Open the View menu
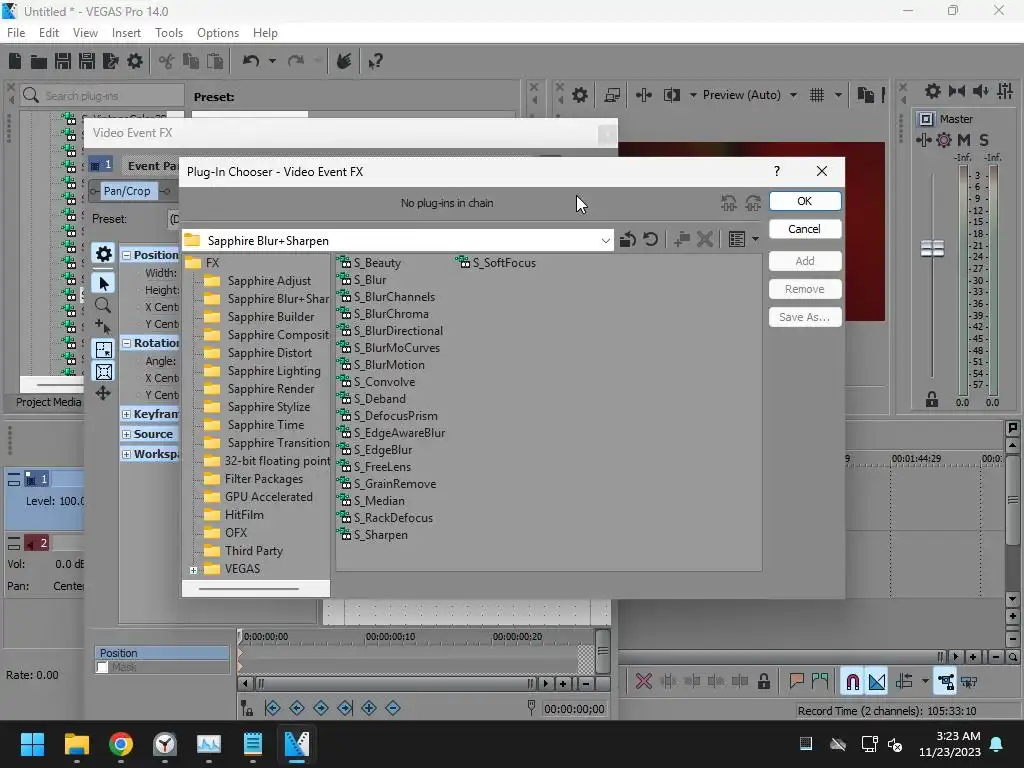 coord(85,33)
